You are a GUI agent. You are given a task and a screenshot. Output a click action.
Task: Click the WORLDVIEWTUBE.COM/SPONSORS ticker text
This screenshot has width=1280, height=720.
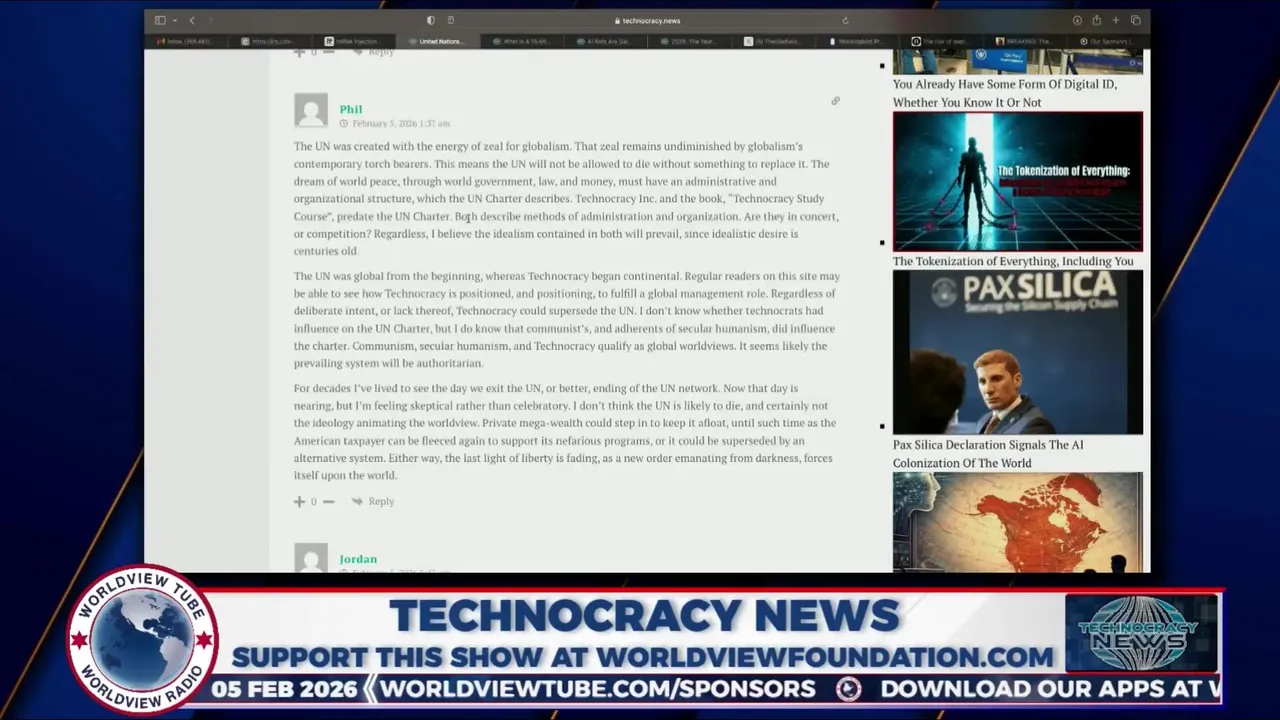pyautogui.click(x=598, y=689)
